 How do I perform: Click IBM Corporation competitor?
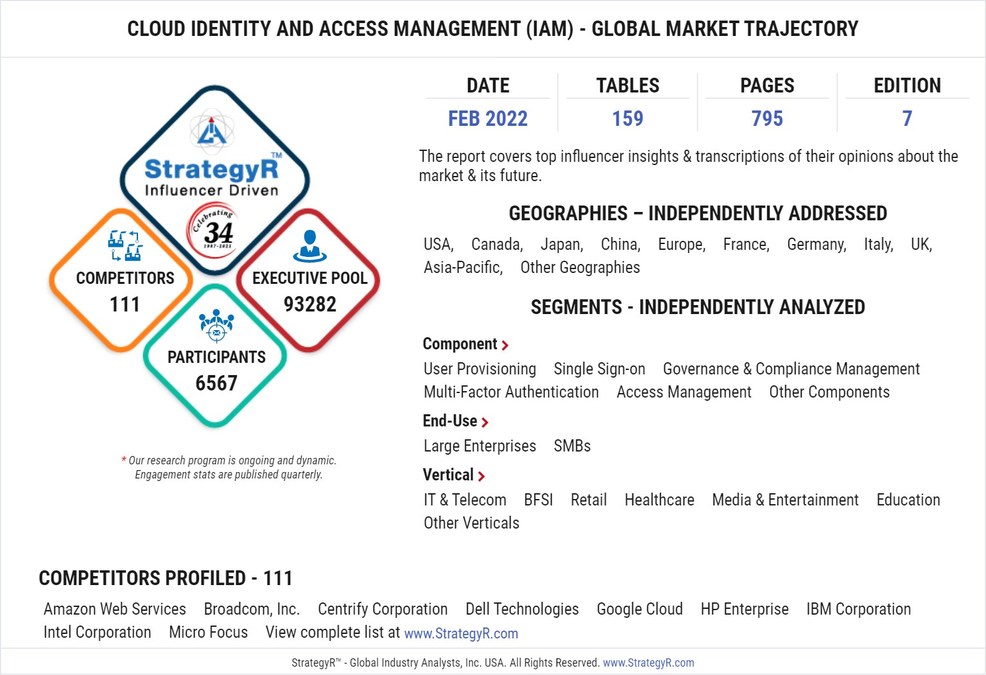(x=858, y=610)
